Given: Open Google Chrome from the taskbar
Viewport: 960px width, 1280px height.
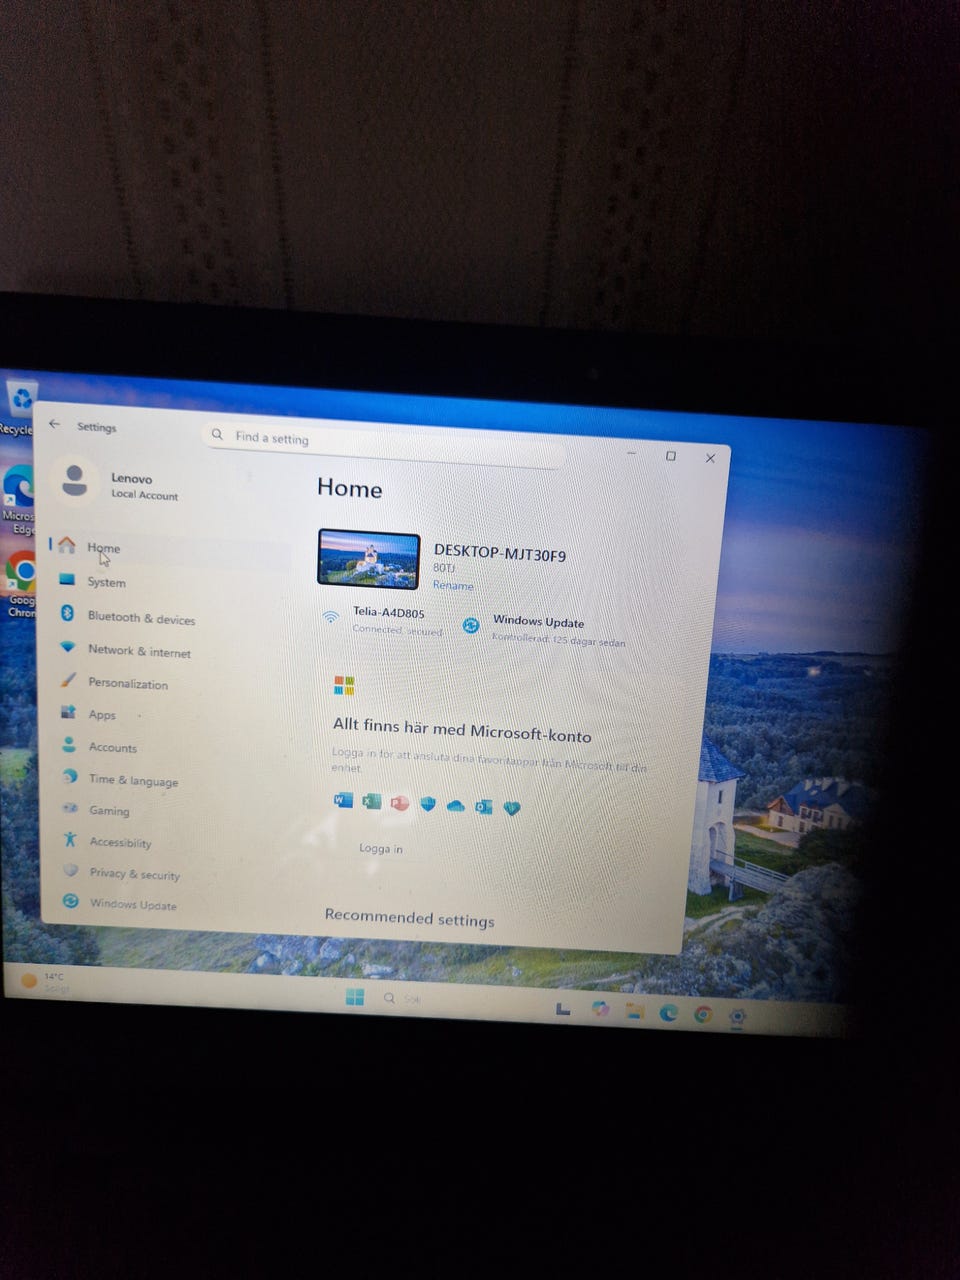Looking at the screenshot, I should [703, 1014].
